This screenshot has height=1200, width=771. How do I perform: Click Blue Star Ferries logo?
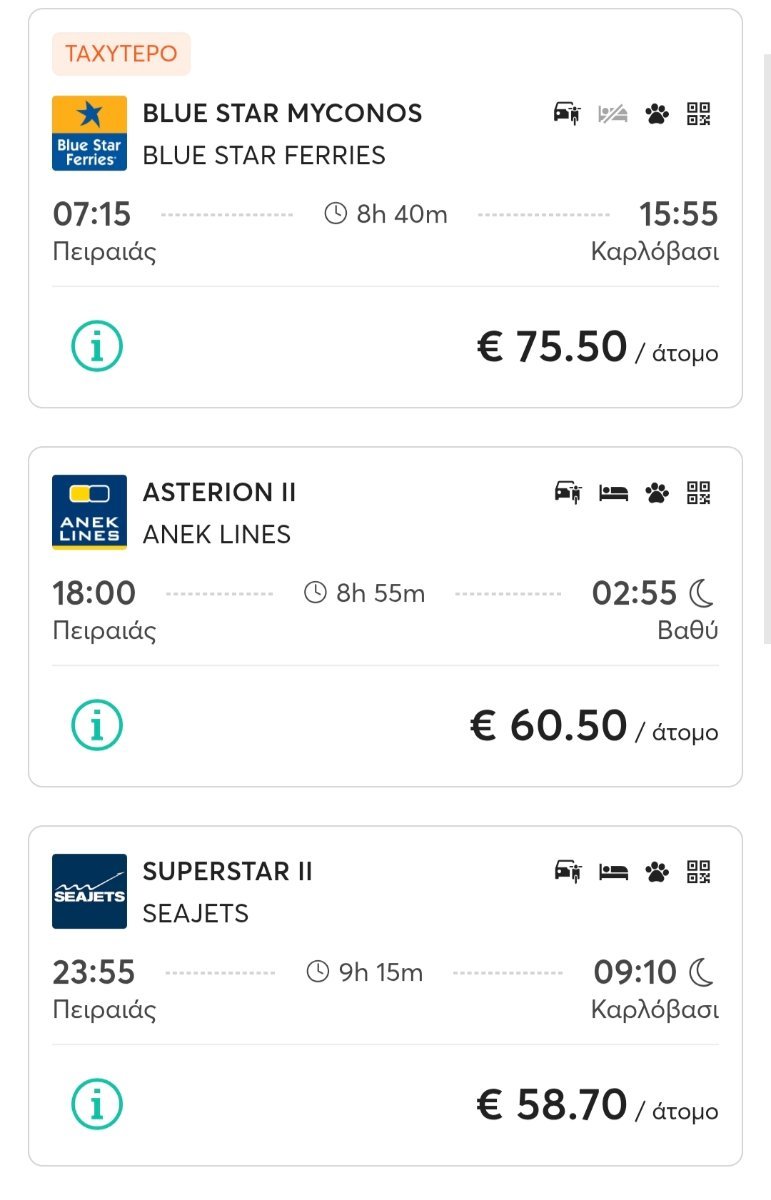pos(89,133)
